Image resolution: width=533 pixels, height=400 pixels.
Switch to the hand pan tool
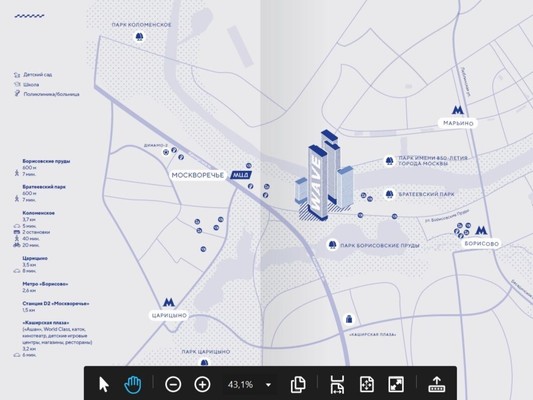133,385
